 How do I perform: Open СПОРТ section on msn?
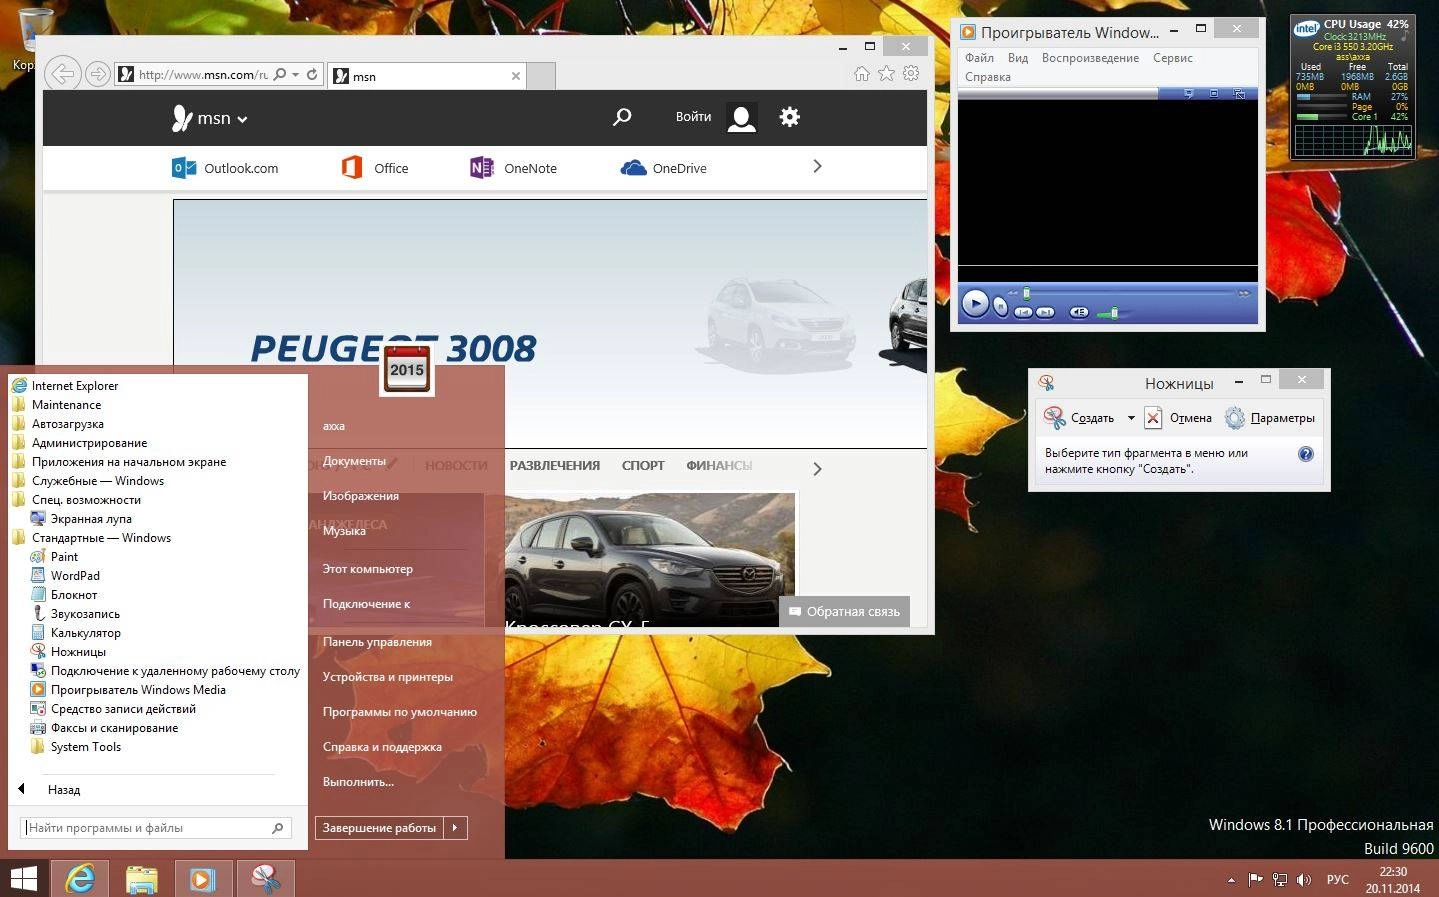point(643,466)
